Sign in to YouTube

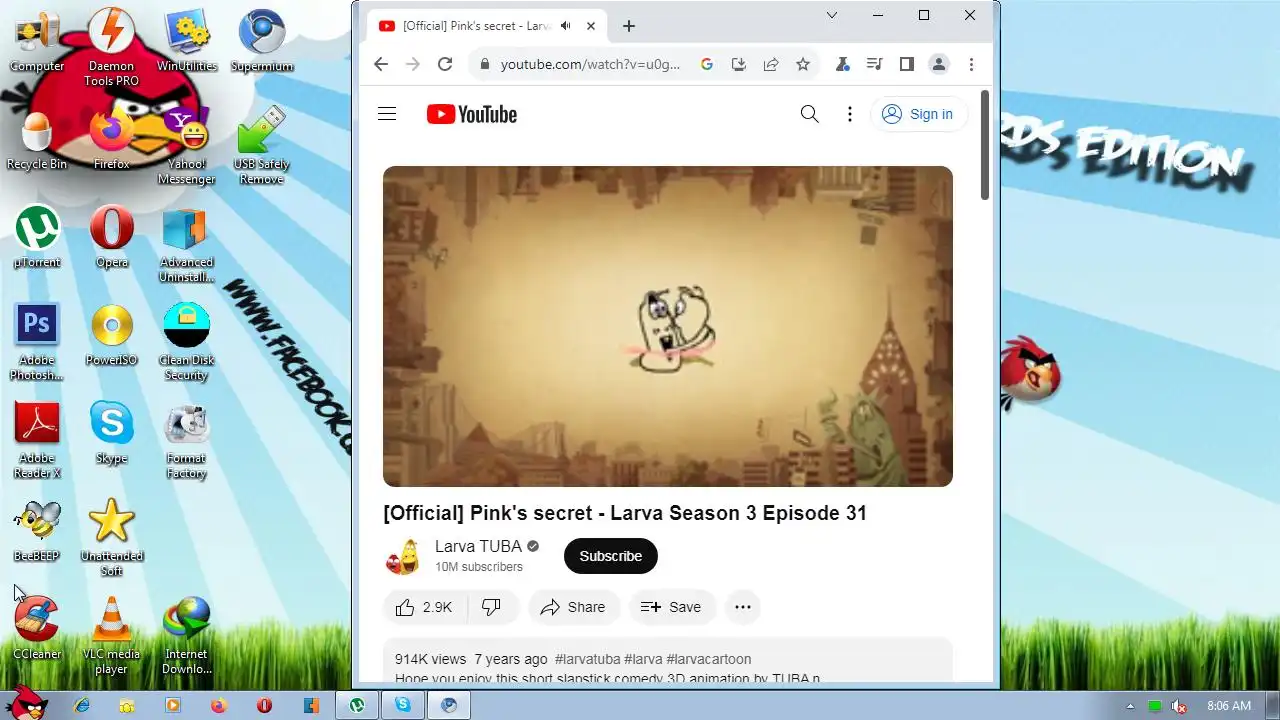click(x=918, y=114)
